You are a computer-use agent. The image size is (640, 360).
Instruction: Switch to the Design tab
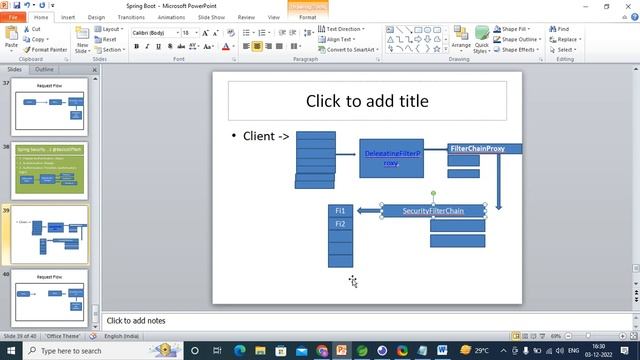pos(96,17)
